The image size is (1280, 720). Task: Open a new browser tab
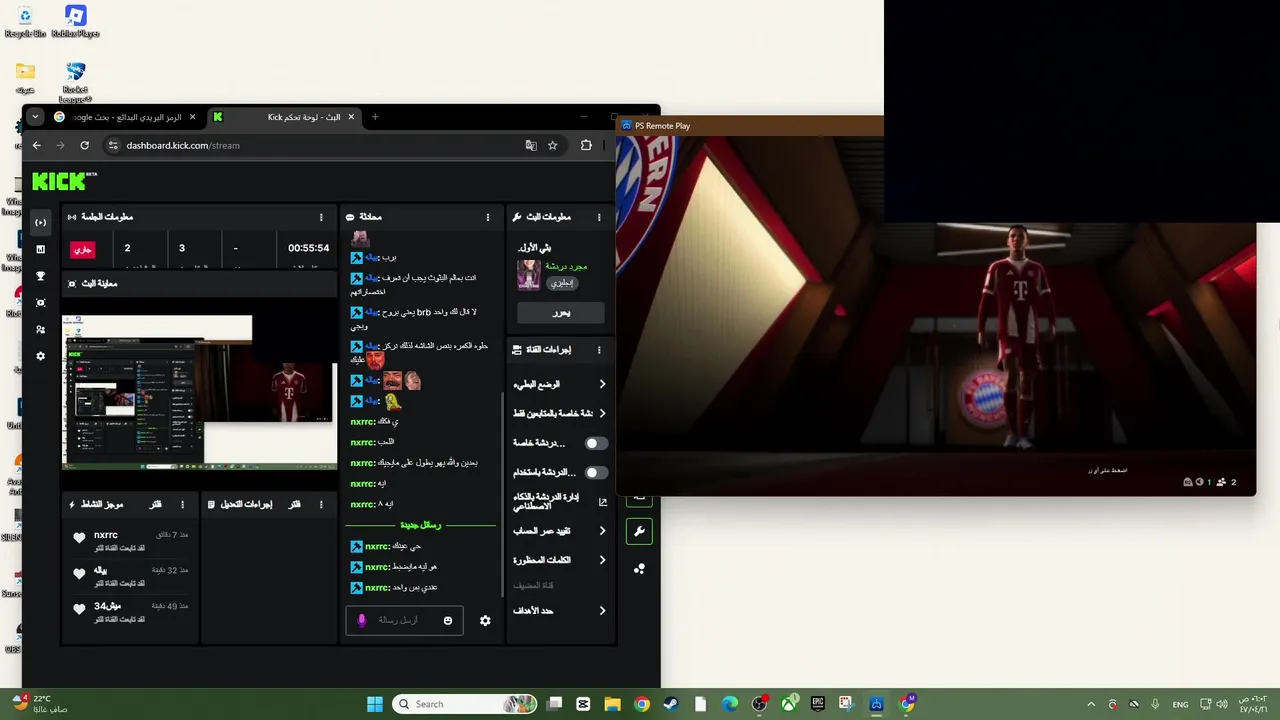point(375,117)
